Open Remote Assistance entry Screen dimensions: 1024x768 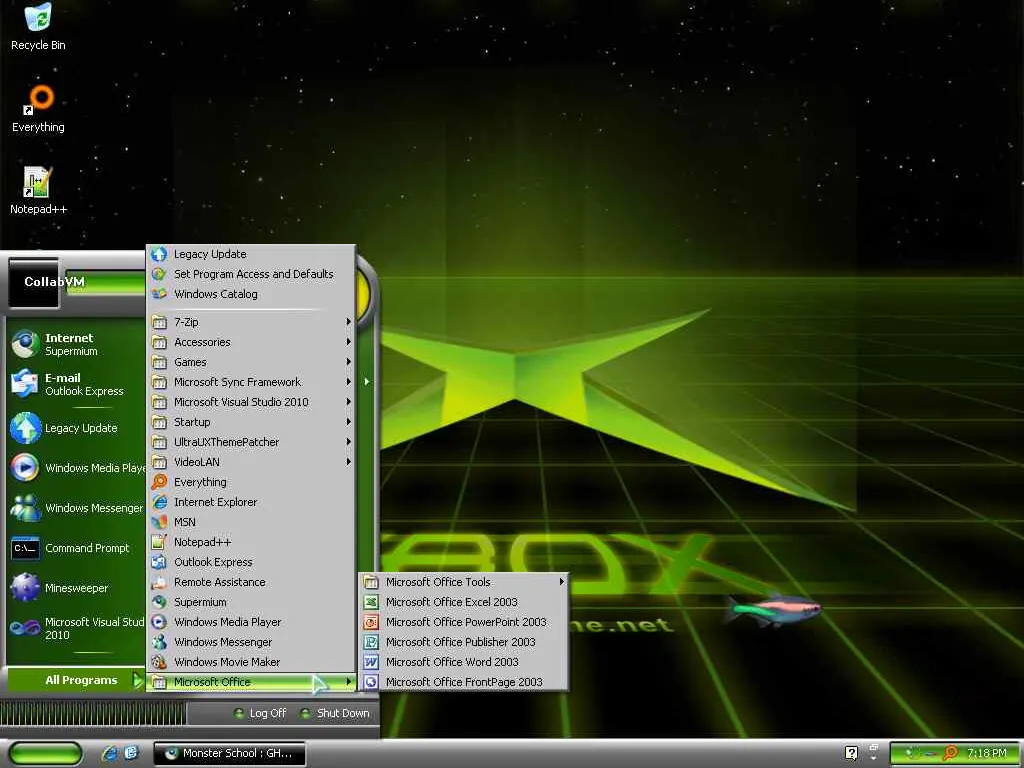pyautogui.click(x=251, y=582)
